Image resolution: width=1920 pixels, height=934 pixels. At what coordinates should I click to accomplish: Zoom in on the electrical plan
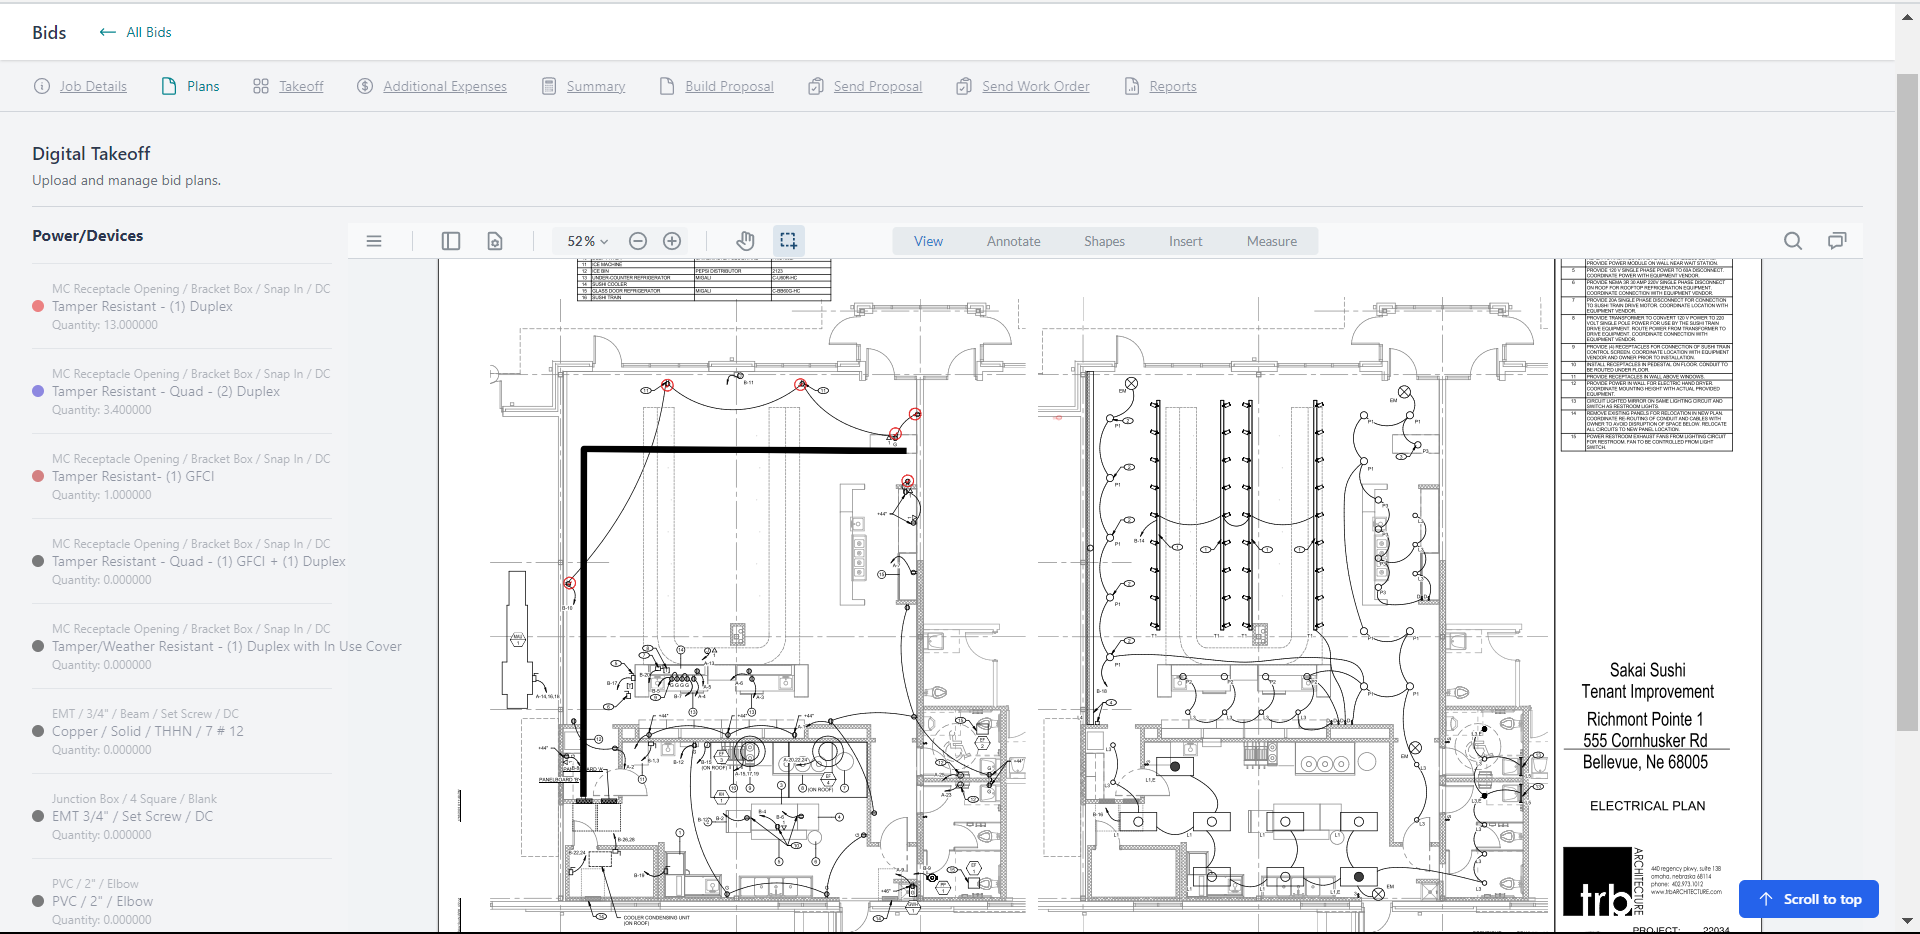671,240
